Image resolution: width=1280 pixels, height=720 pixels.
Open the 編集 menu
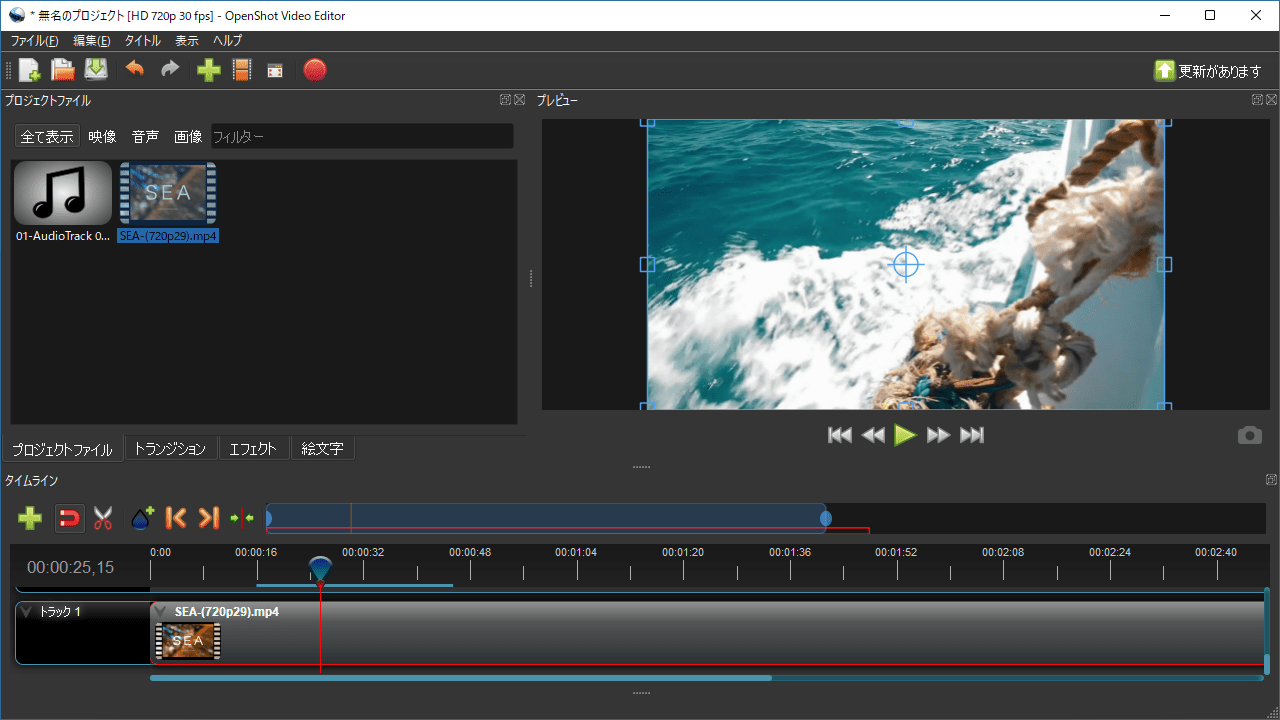coord(90,41)
